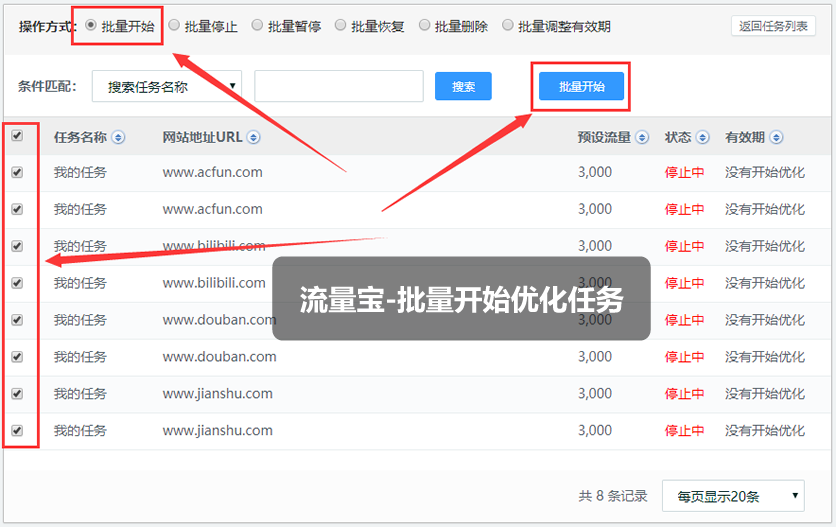Click 我的任务 name in first jianshu row
This screenshot has height=527, width=836.
coord(81,394)
